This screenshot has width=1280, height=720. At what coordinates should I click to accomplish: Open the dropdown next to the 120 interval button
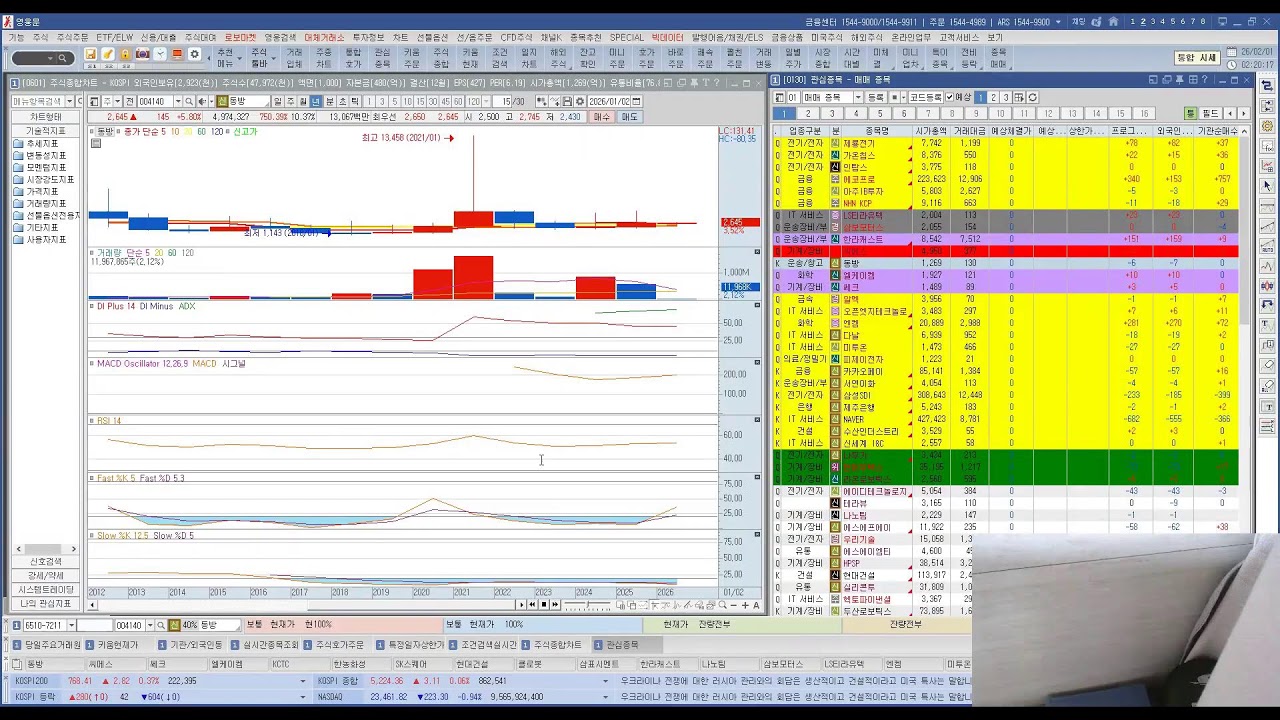coord(486,101)
